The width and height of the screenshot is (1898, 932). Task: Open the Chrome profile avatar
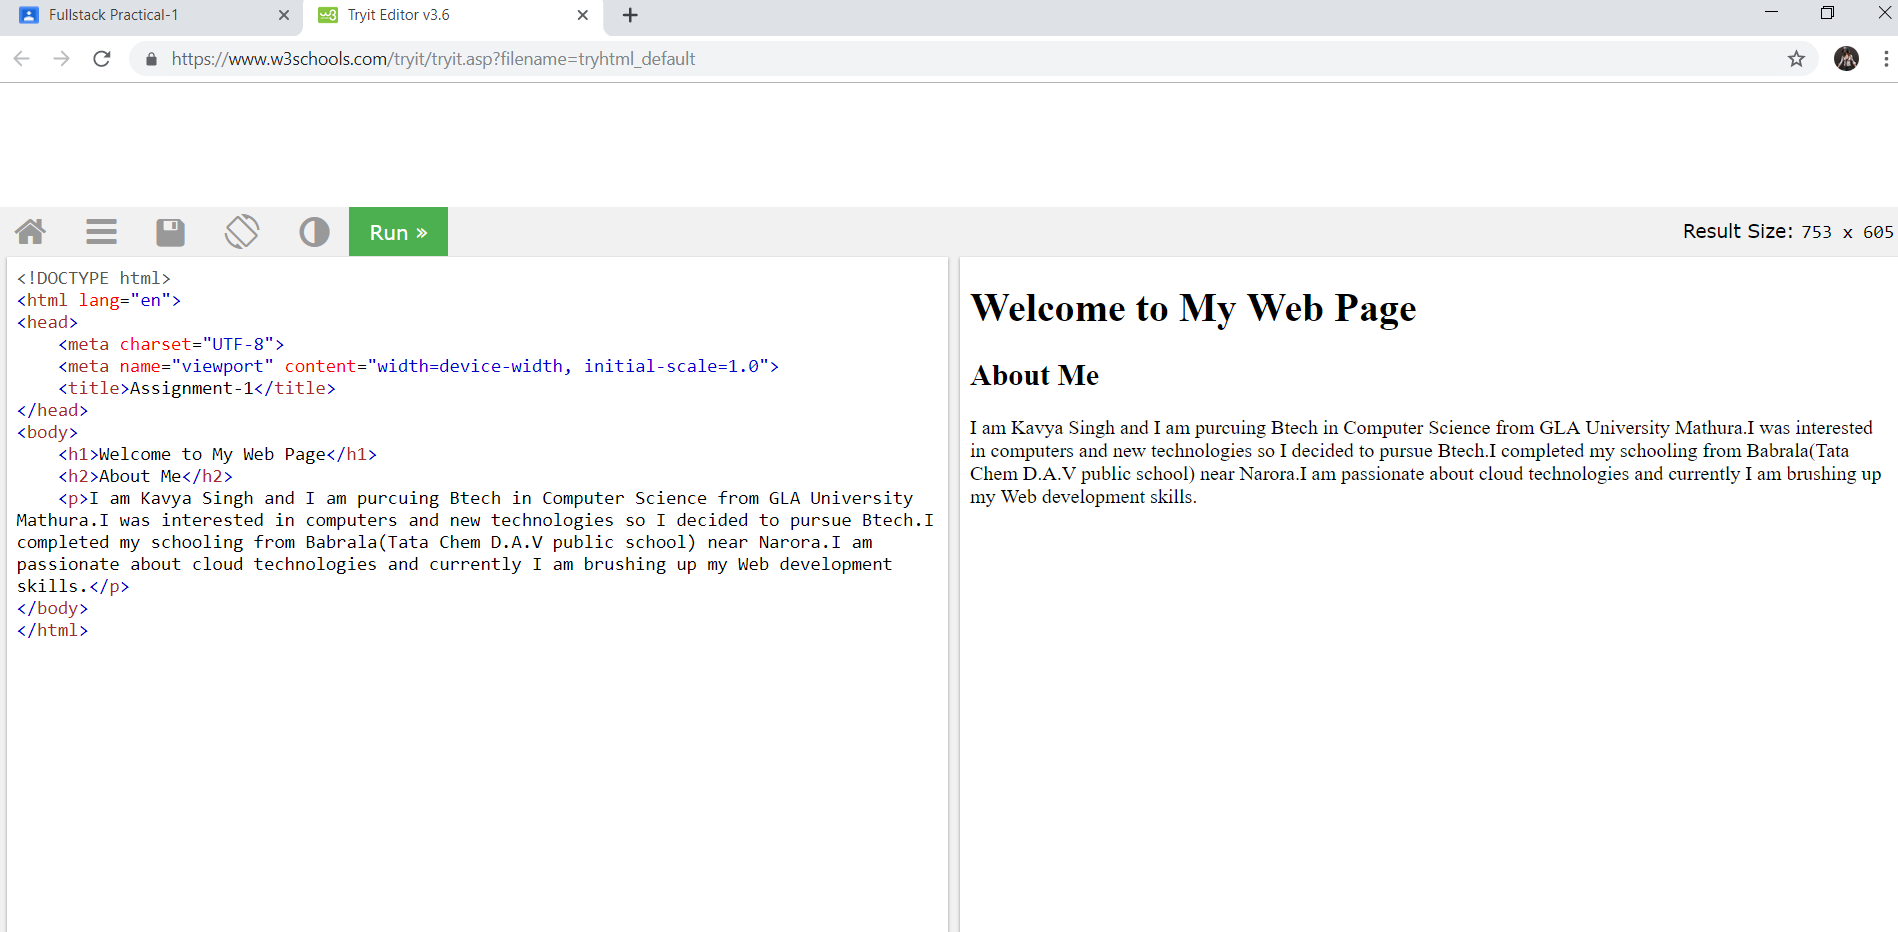coord(1847,59)
